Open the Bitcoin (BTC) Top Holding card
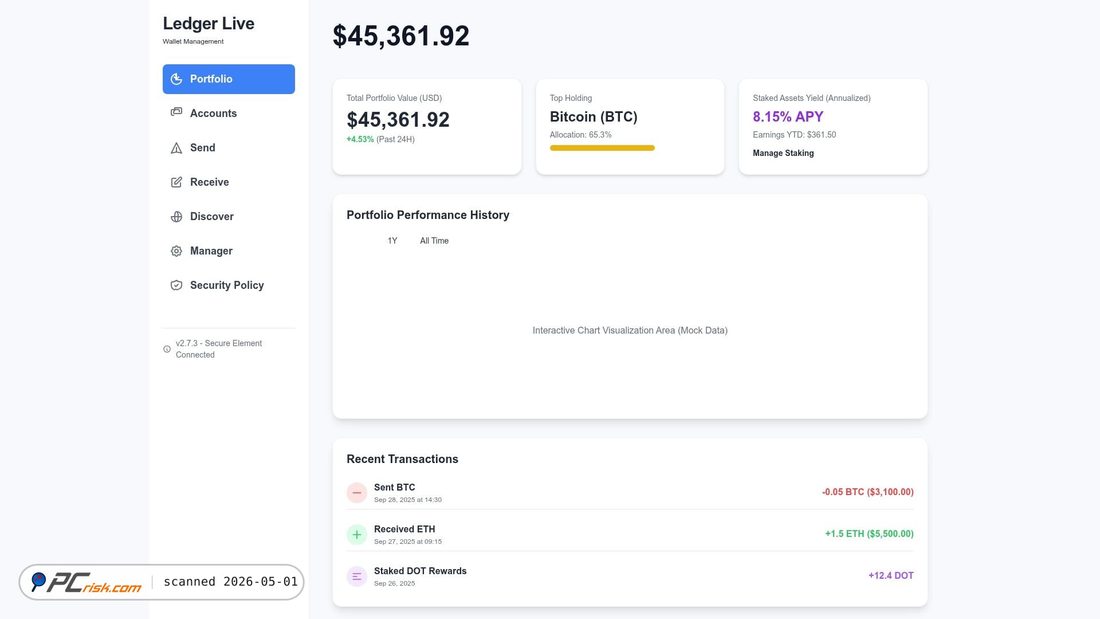Viewport: 1100px width, 619px height. pos(630,126)
